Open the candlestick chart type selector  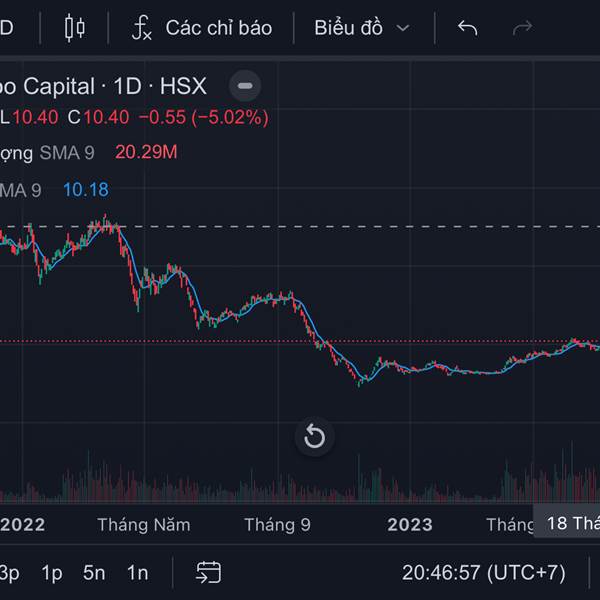(75, 28)
